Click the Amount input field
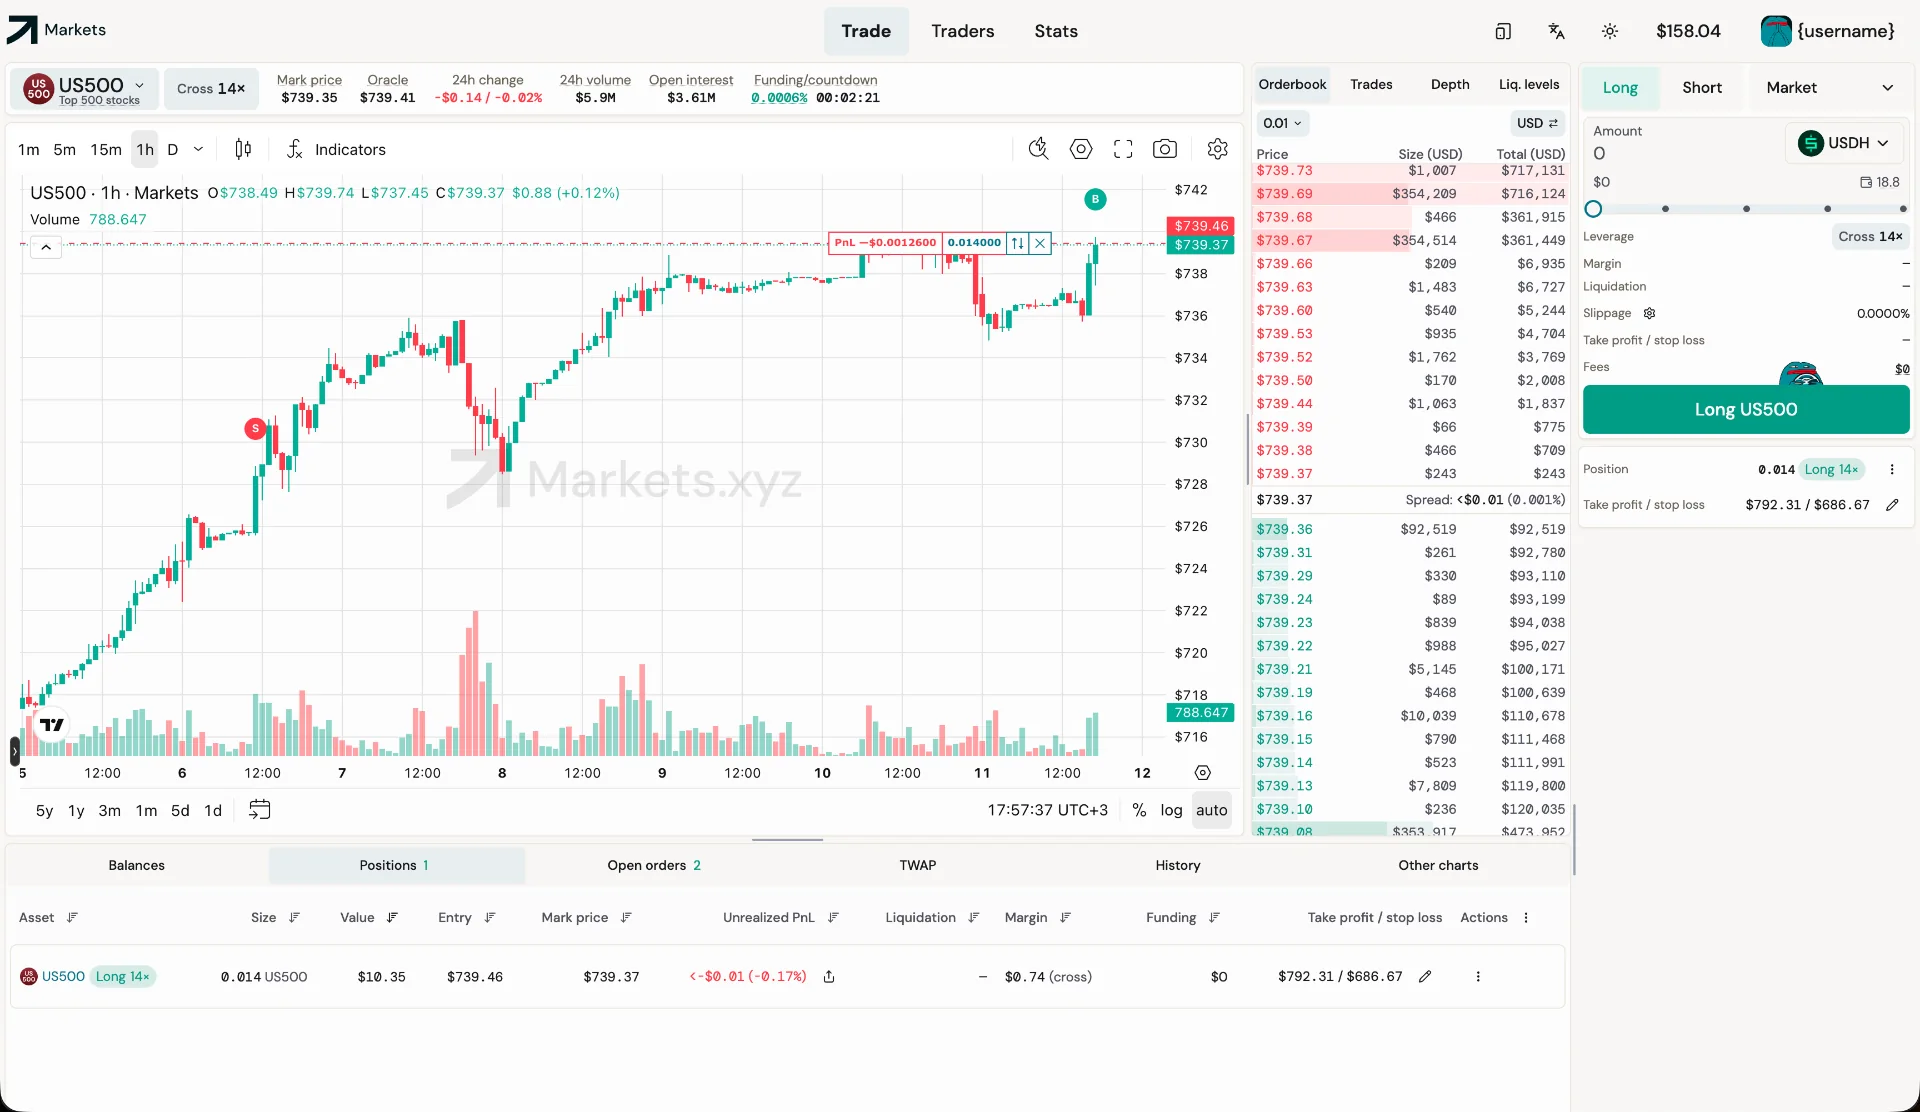The height and width of the screenshot is (1112, 1920). point(1685,154)
